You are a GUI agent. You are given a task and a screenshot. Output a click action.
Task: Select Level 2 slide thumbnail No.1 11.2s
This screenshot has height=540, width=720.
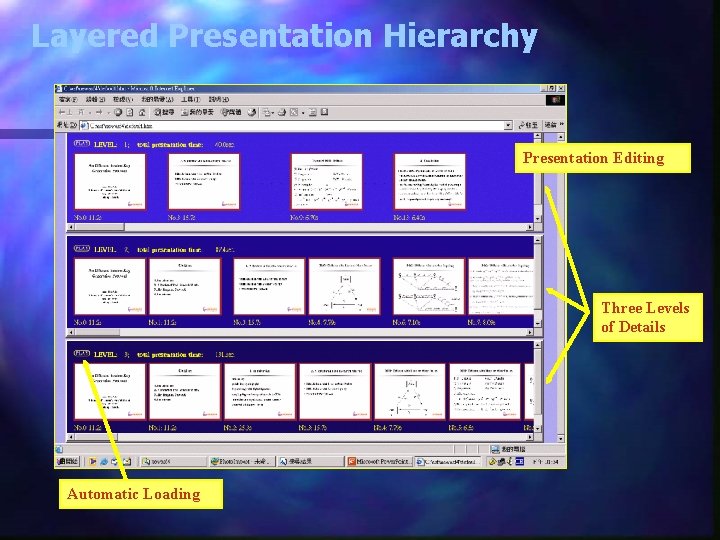tap(185, 287)
